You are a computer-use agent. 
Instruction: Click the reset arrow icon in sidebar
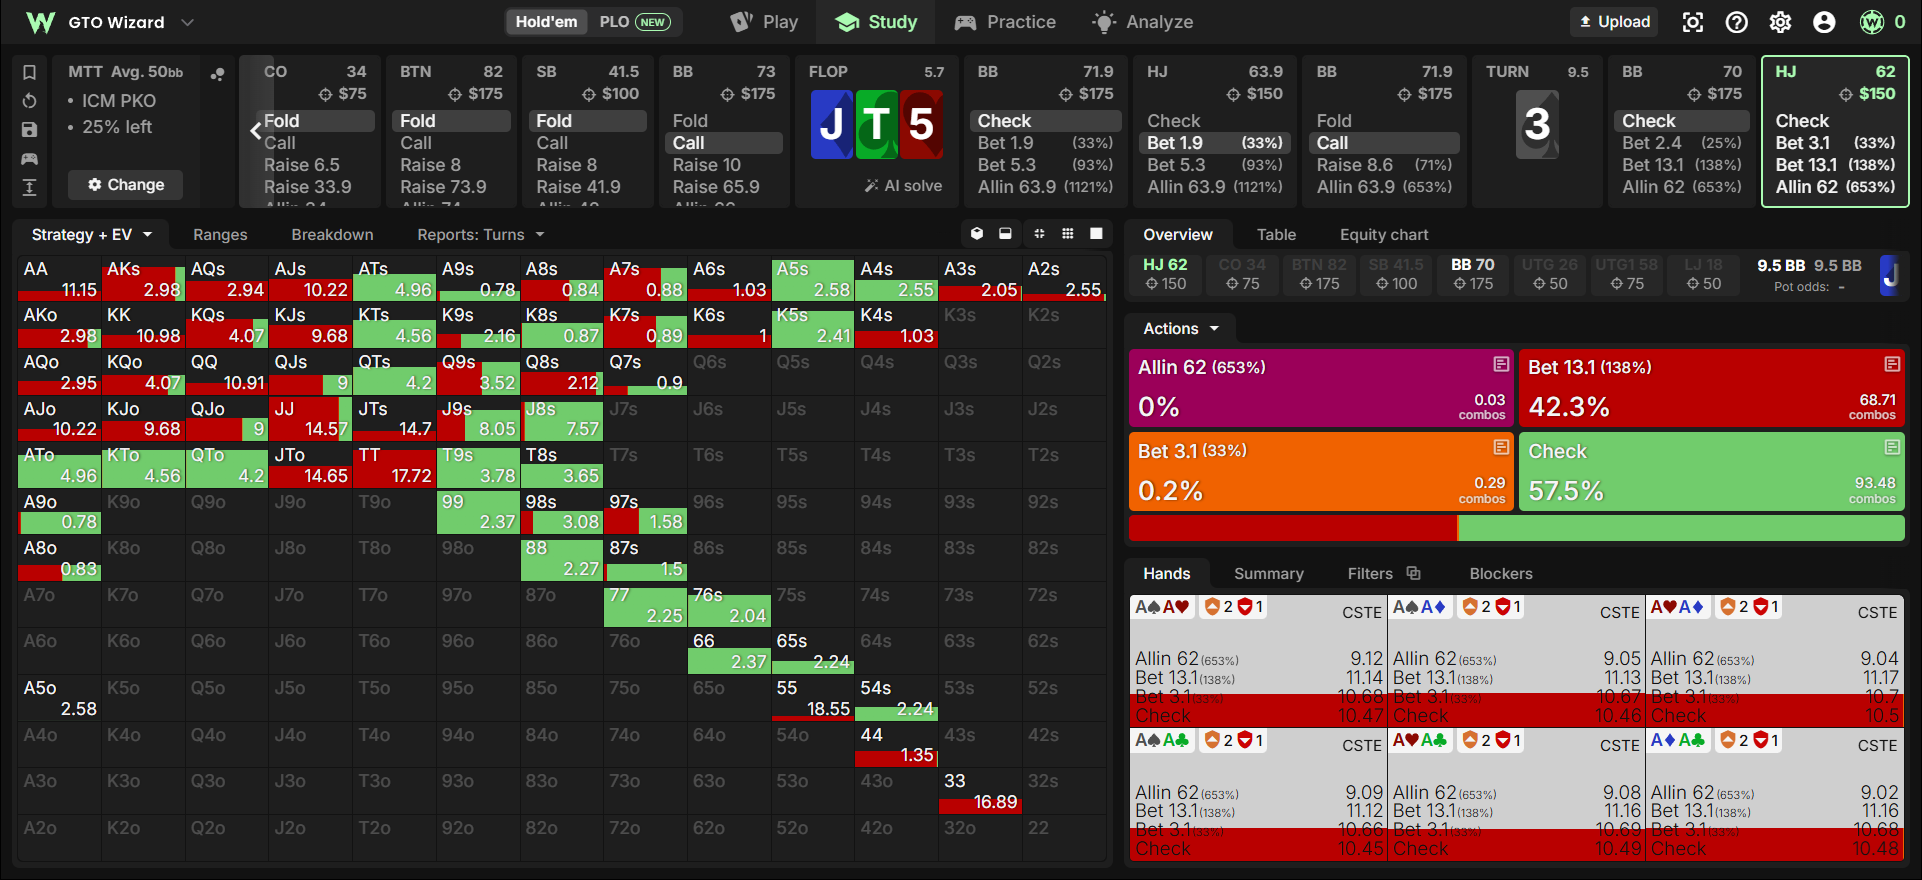point(30,101)
